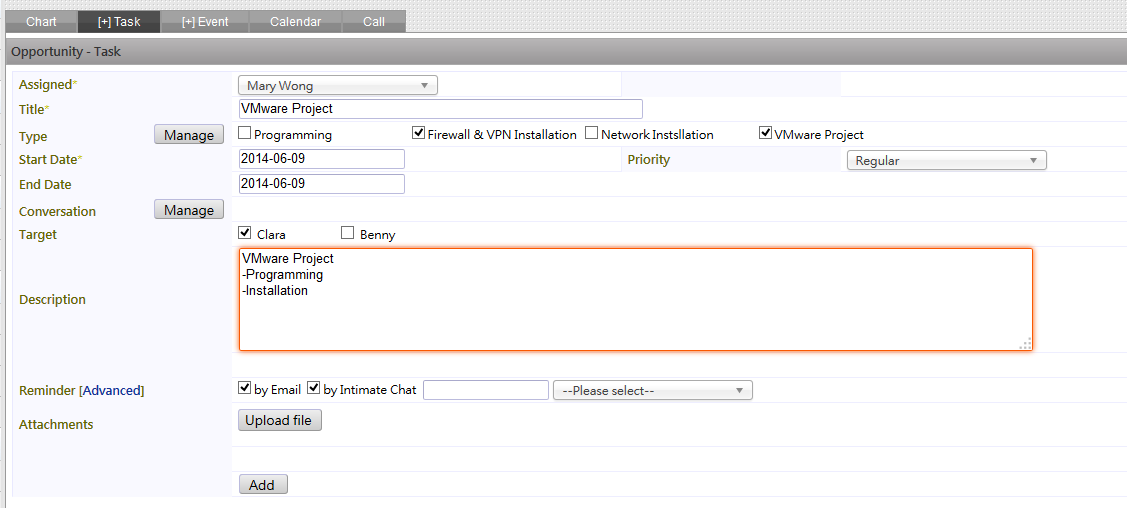This screenshot has height=508, width=1127.
Task: Go to the Calendar tab
Action: pos(295,22)
